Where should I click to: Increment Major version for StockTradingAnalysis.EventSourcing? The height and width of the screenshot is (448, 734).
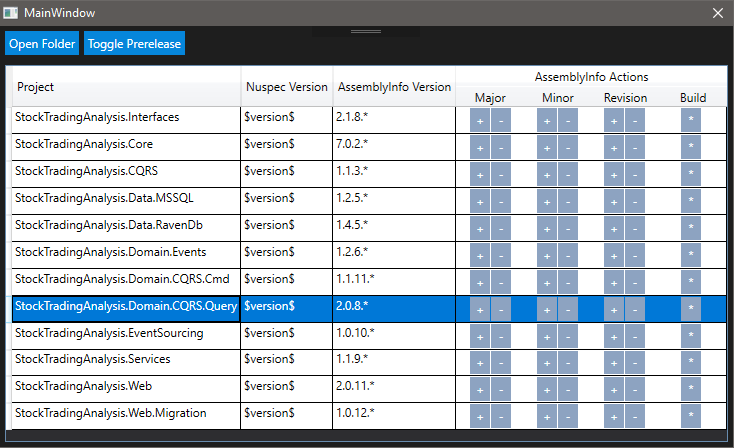[x=480, y=336]
